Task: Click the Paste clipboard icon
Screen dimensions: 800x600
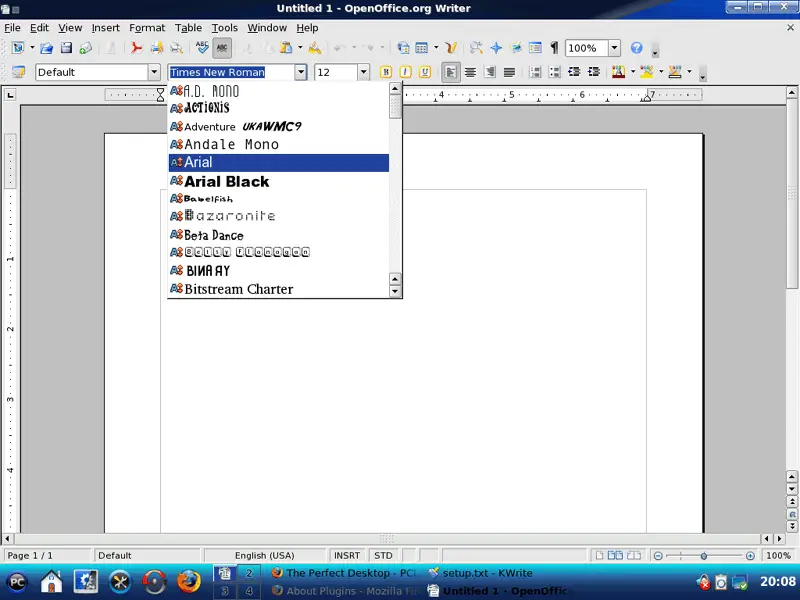Action: tap(286, 48)
